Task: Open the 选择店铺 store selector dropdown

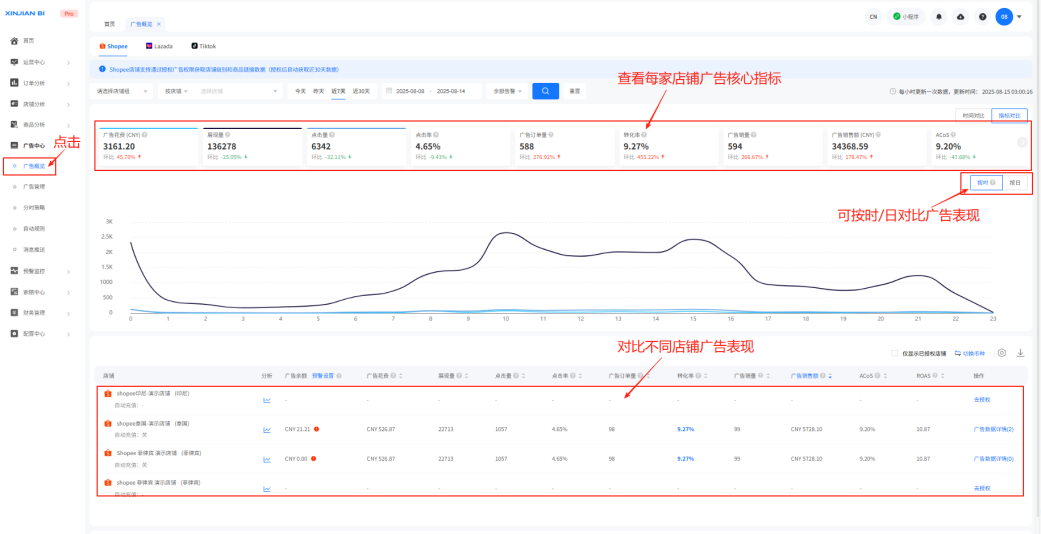Action: pyautogui.click(x=238, y=91)
